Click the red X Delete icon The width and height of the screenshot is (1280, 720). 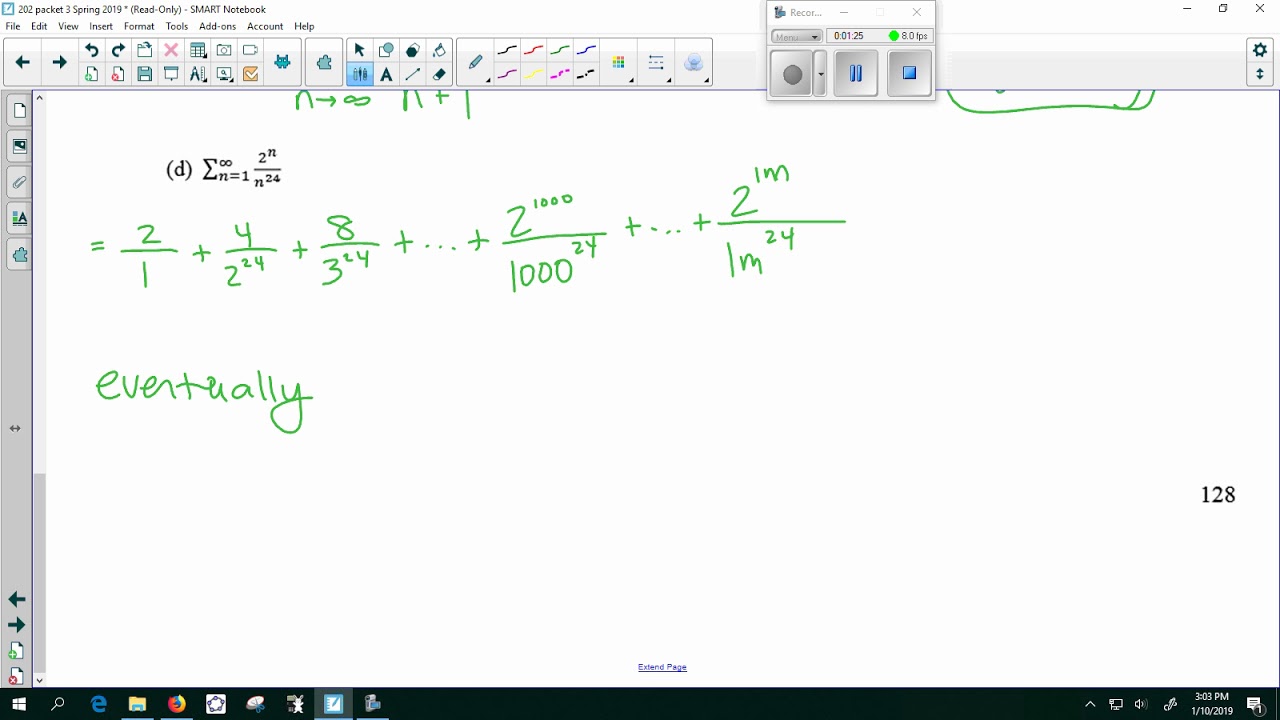pos(171,50)
